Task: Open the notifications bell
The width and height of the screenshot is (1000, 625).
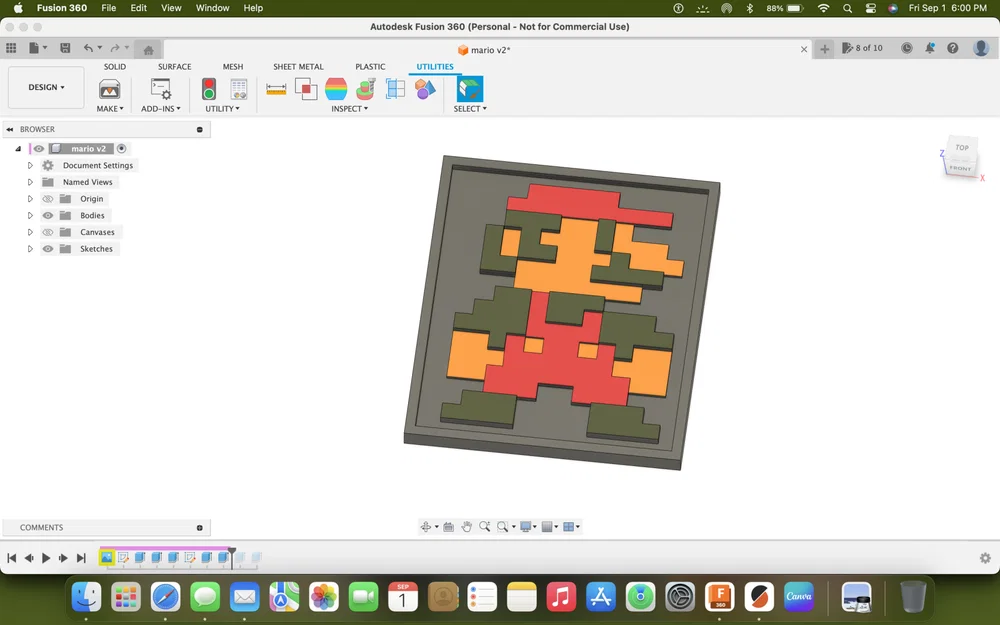Action: pyautogui.click(x=930, y=48)
